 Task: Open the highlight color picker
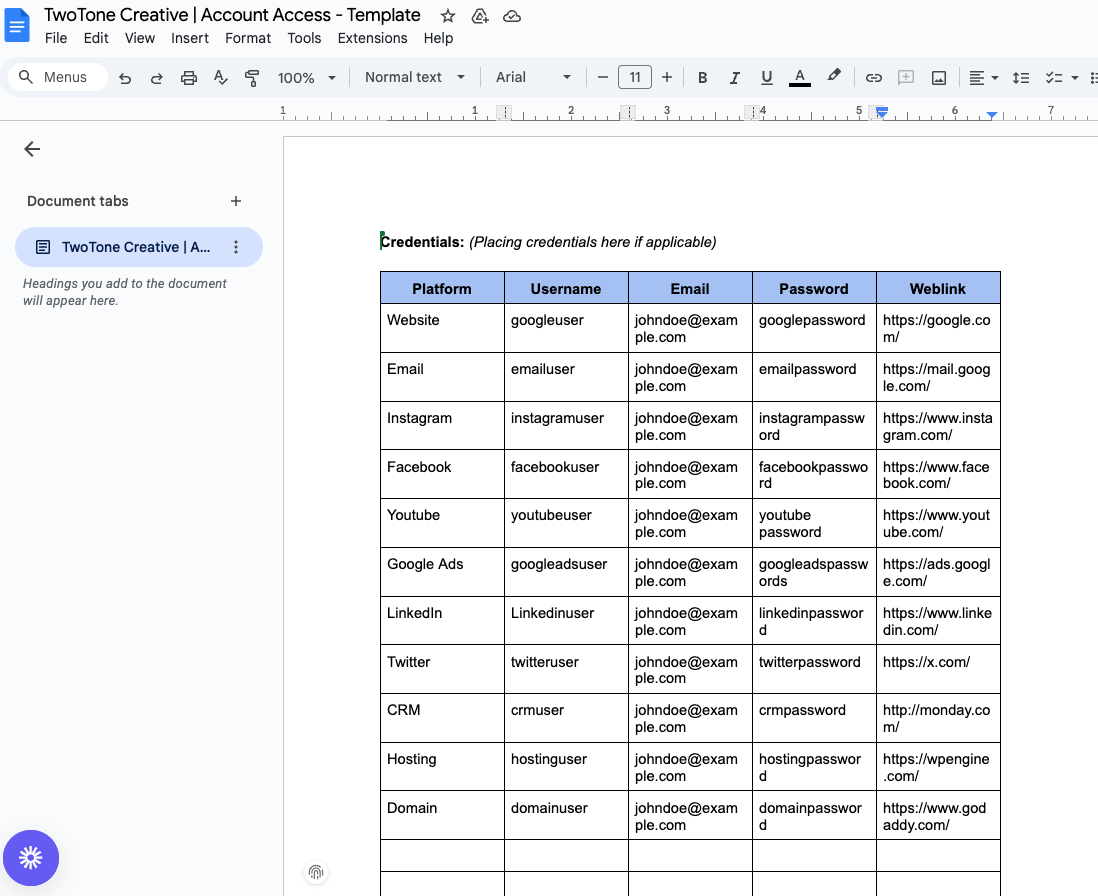pos(833,76)
